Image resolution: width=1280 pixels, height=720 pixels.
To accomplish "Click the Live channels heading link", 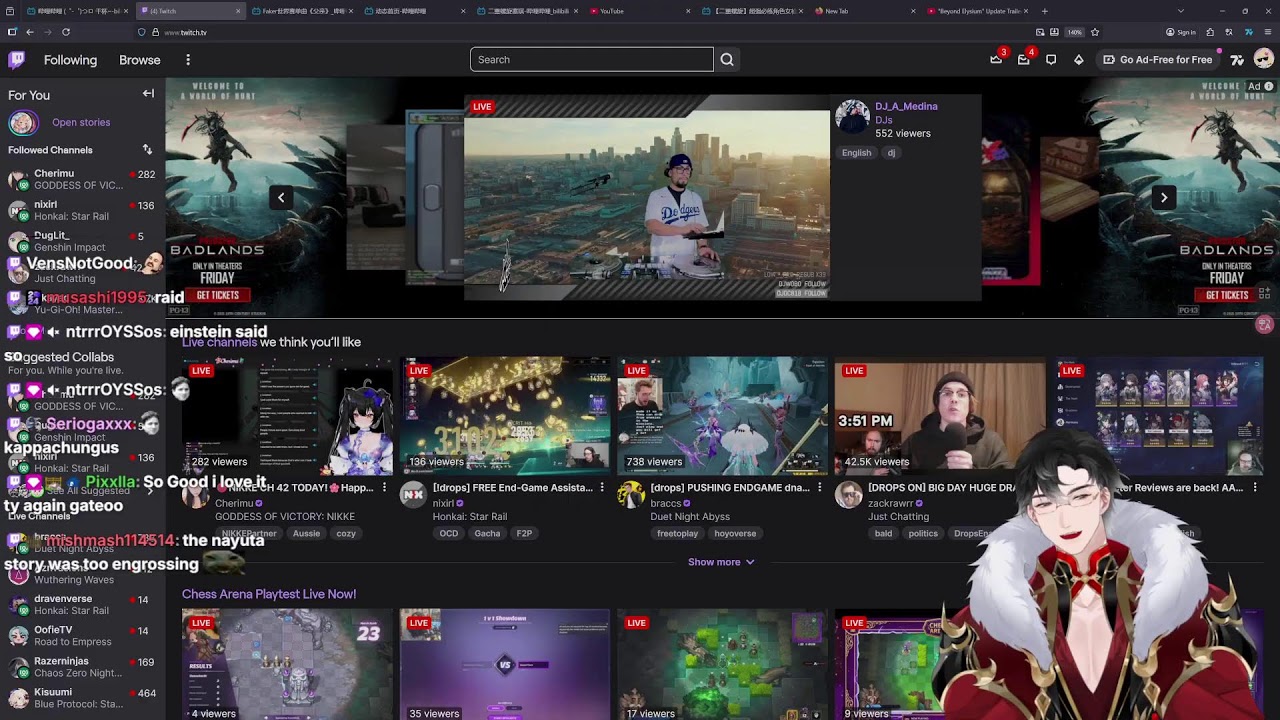I will pyautogui.click(x=219, y=342).
